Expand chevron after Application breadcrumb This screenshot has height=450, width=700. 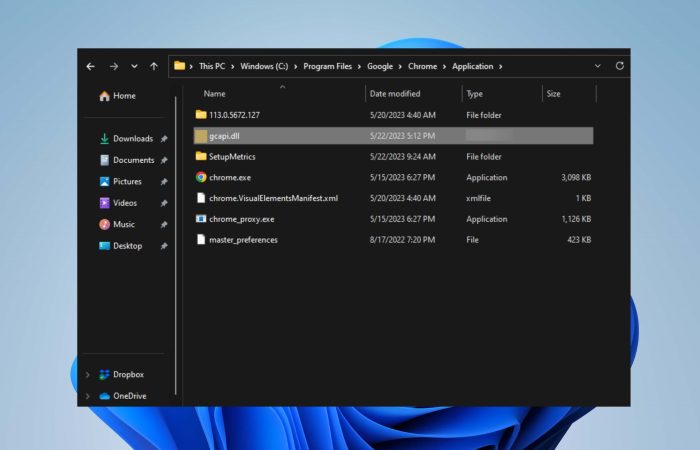[500, 67]
